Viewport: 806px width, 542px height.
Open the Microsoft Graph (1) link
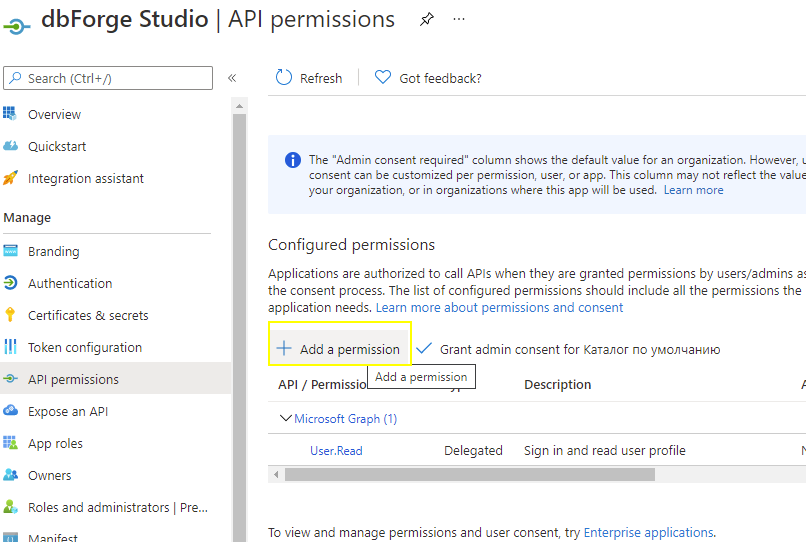pos(345,419)
